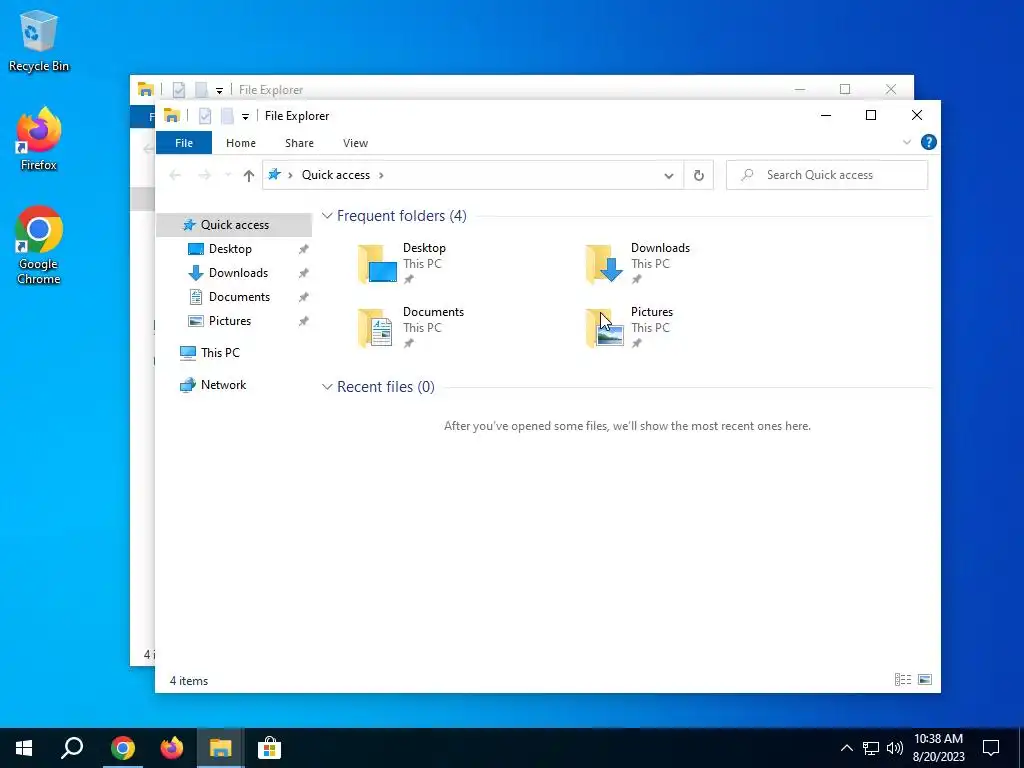Open the Recycle Bin desktop icon

coord(39,40)
